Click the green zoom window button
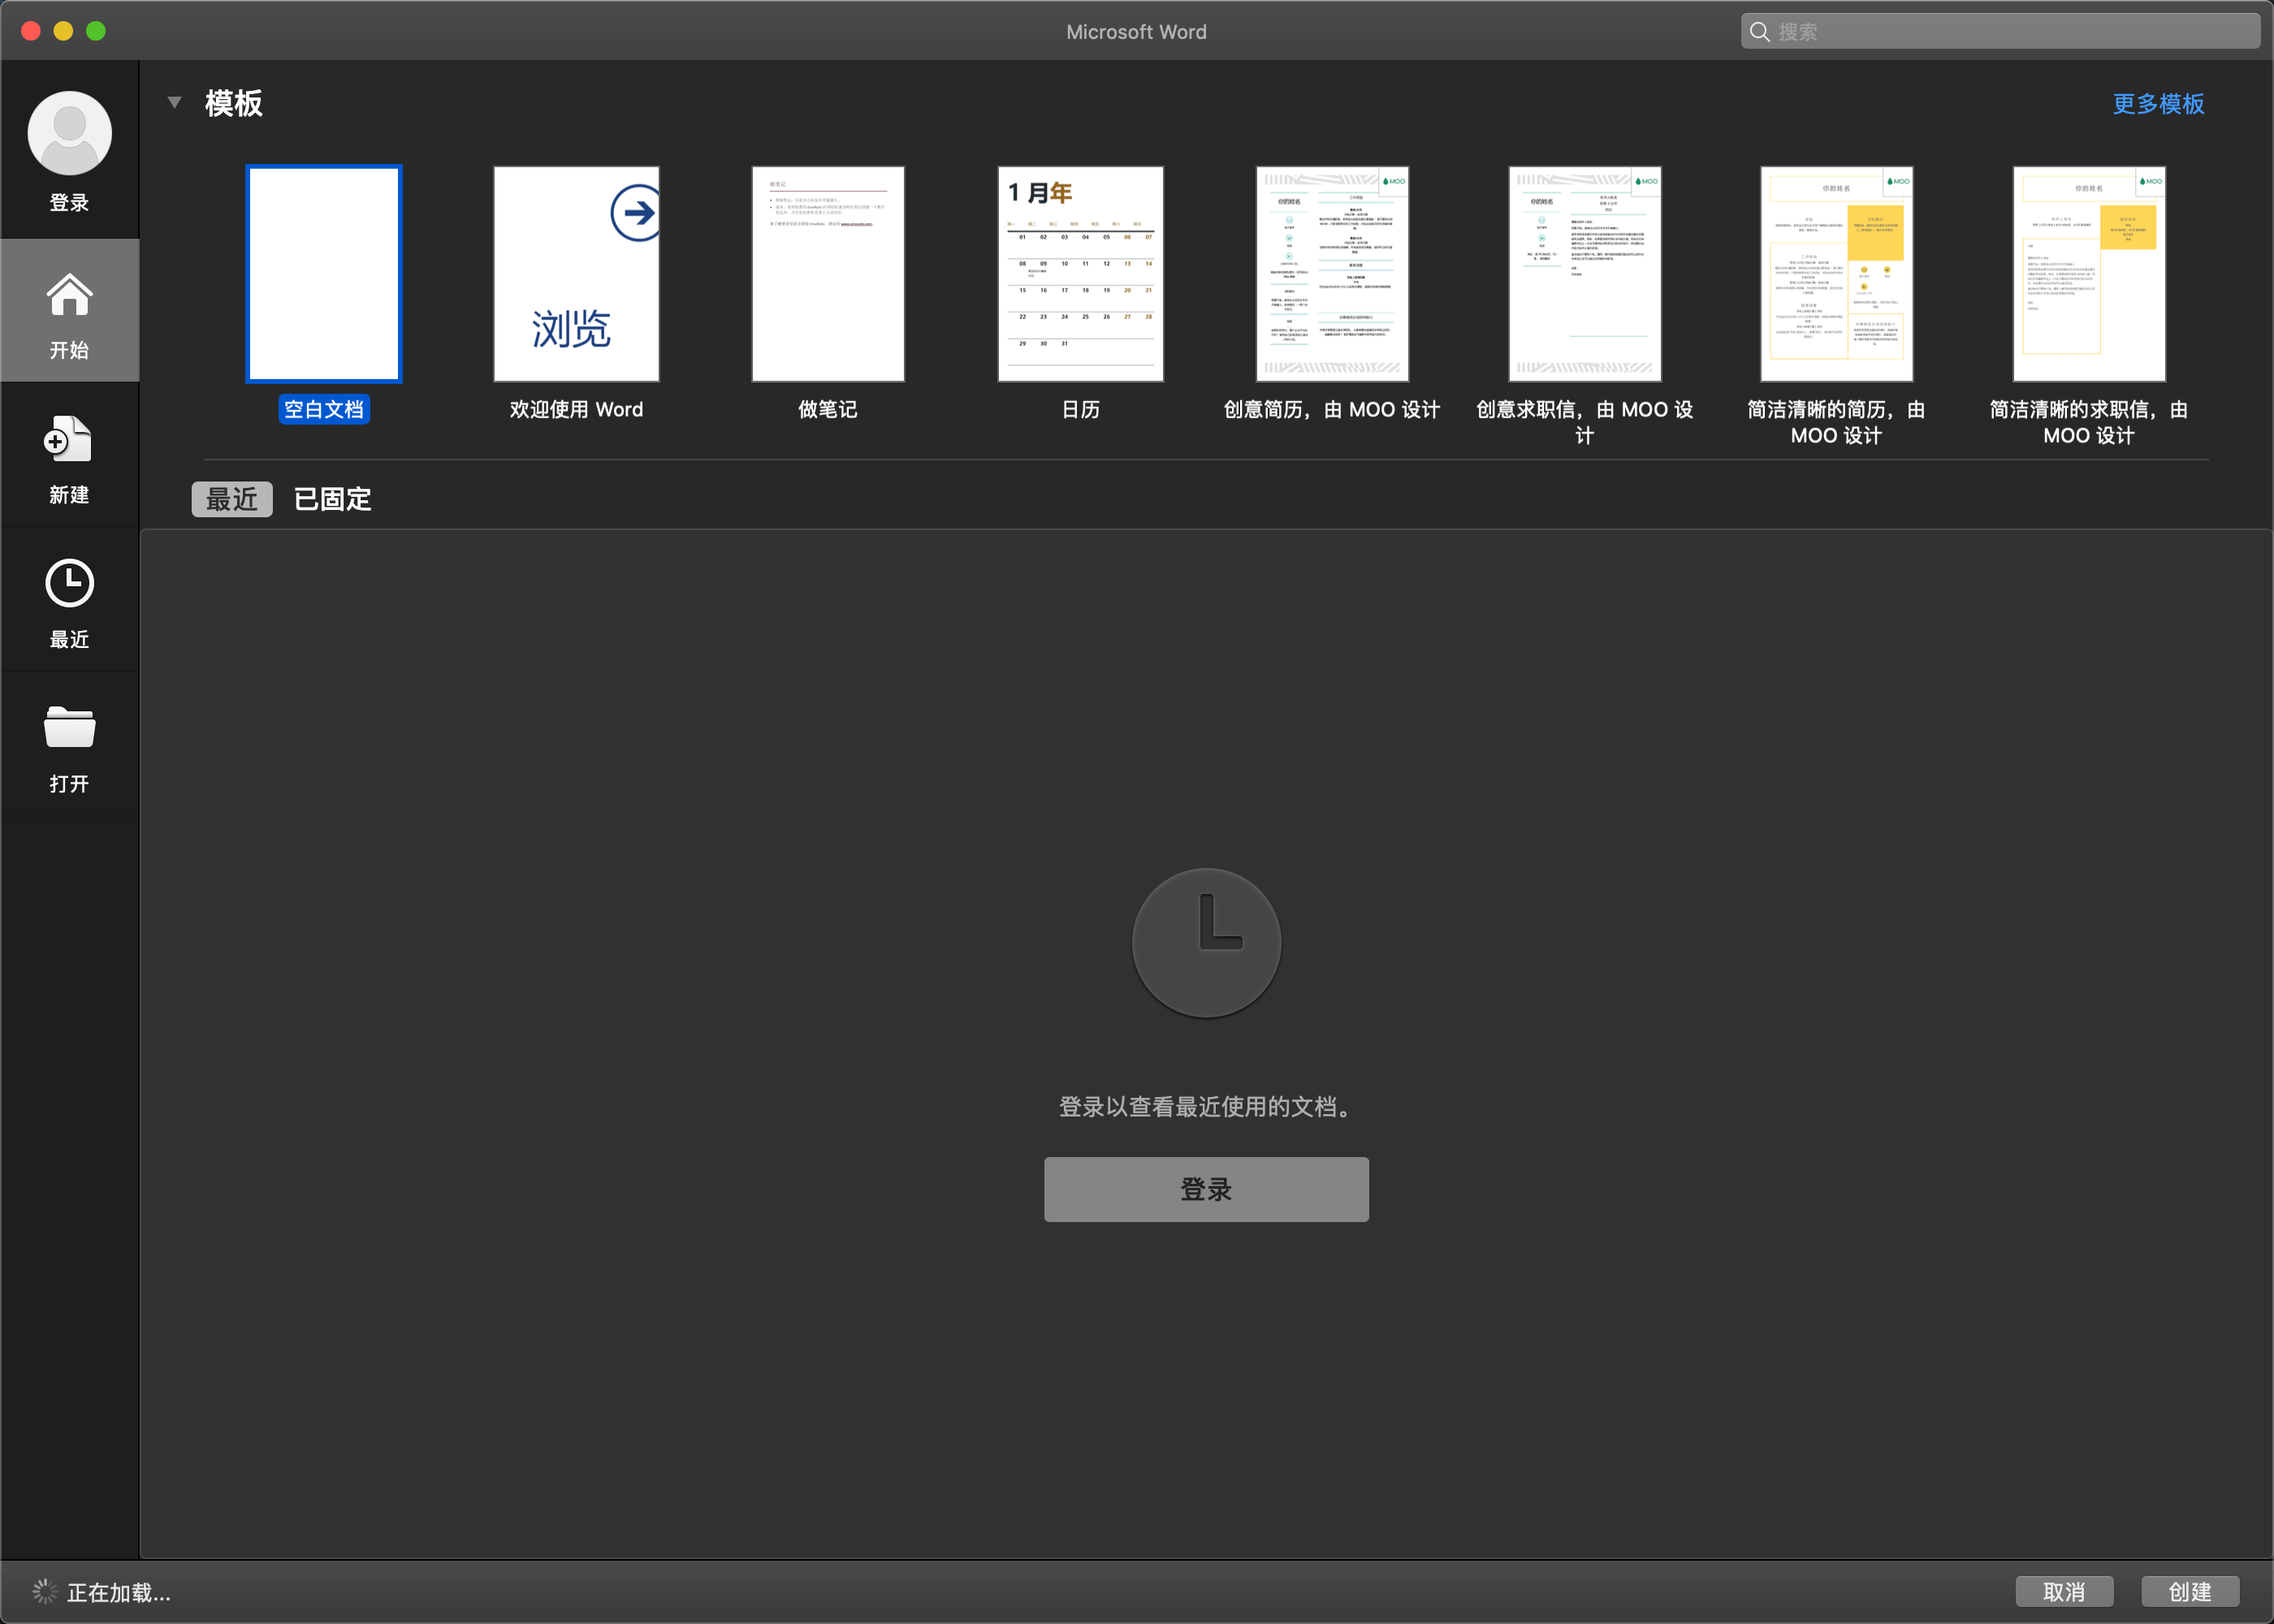The image size is (2274, 1624). 96,31
